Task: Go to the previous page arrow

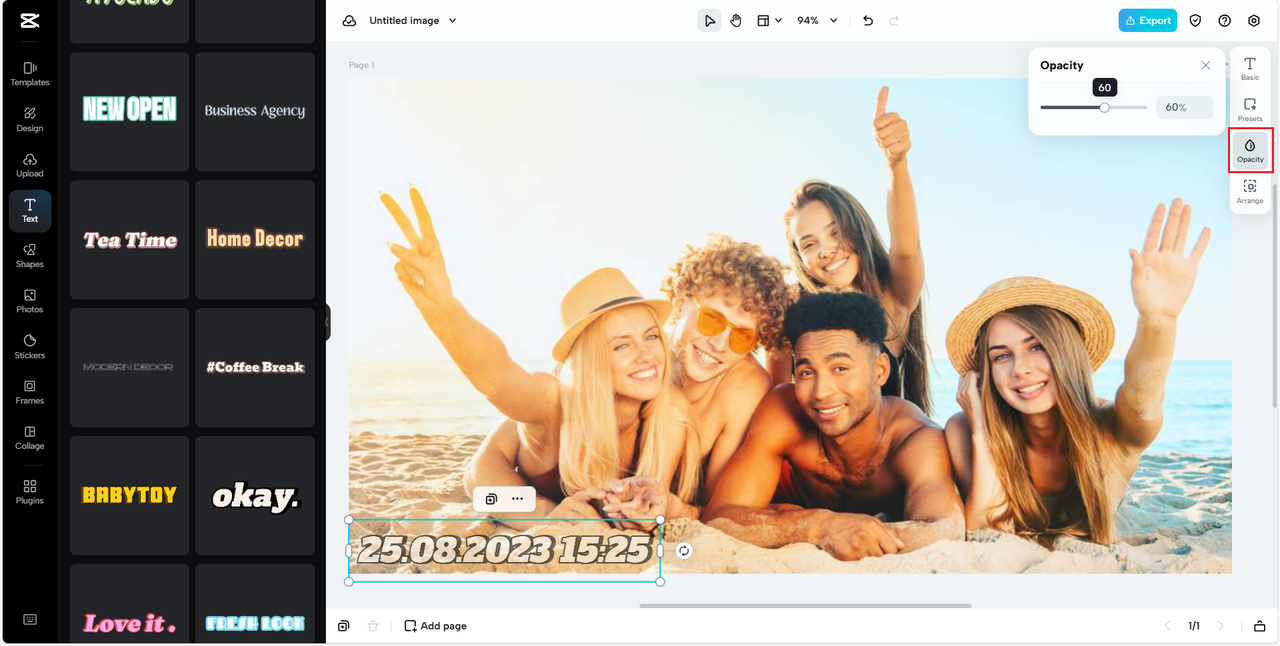Action: [1166, 626]
